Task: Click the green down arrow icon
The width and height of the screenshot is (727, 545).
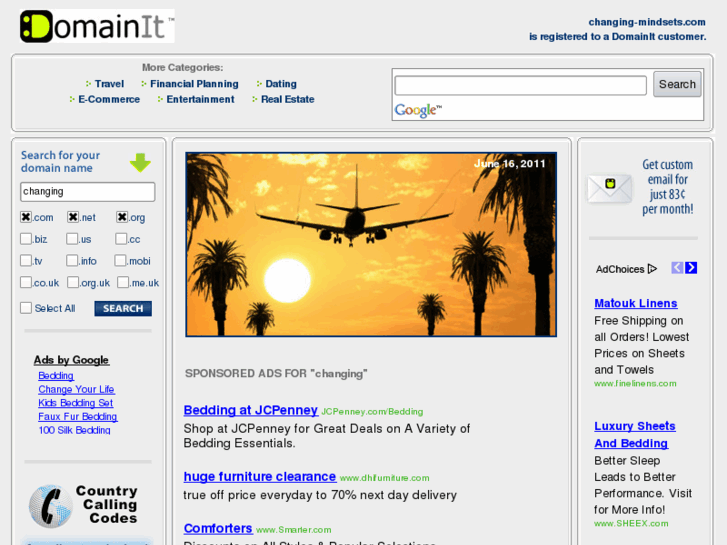Action: click(x=140, y=162)
